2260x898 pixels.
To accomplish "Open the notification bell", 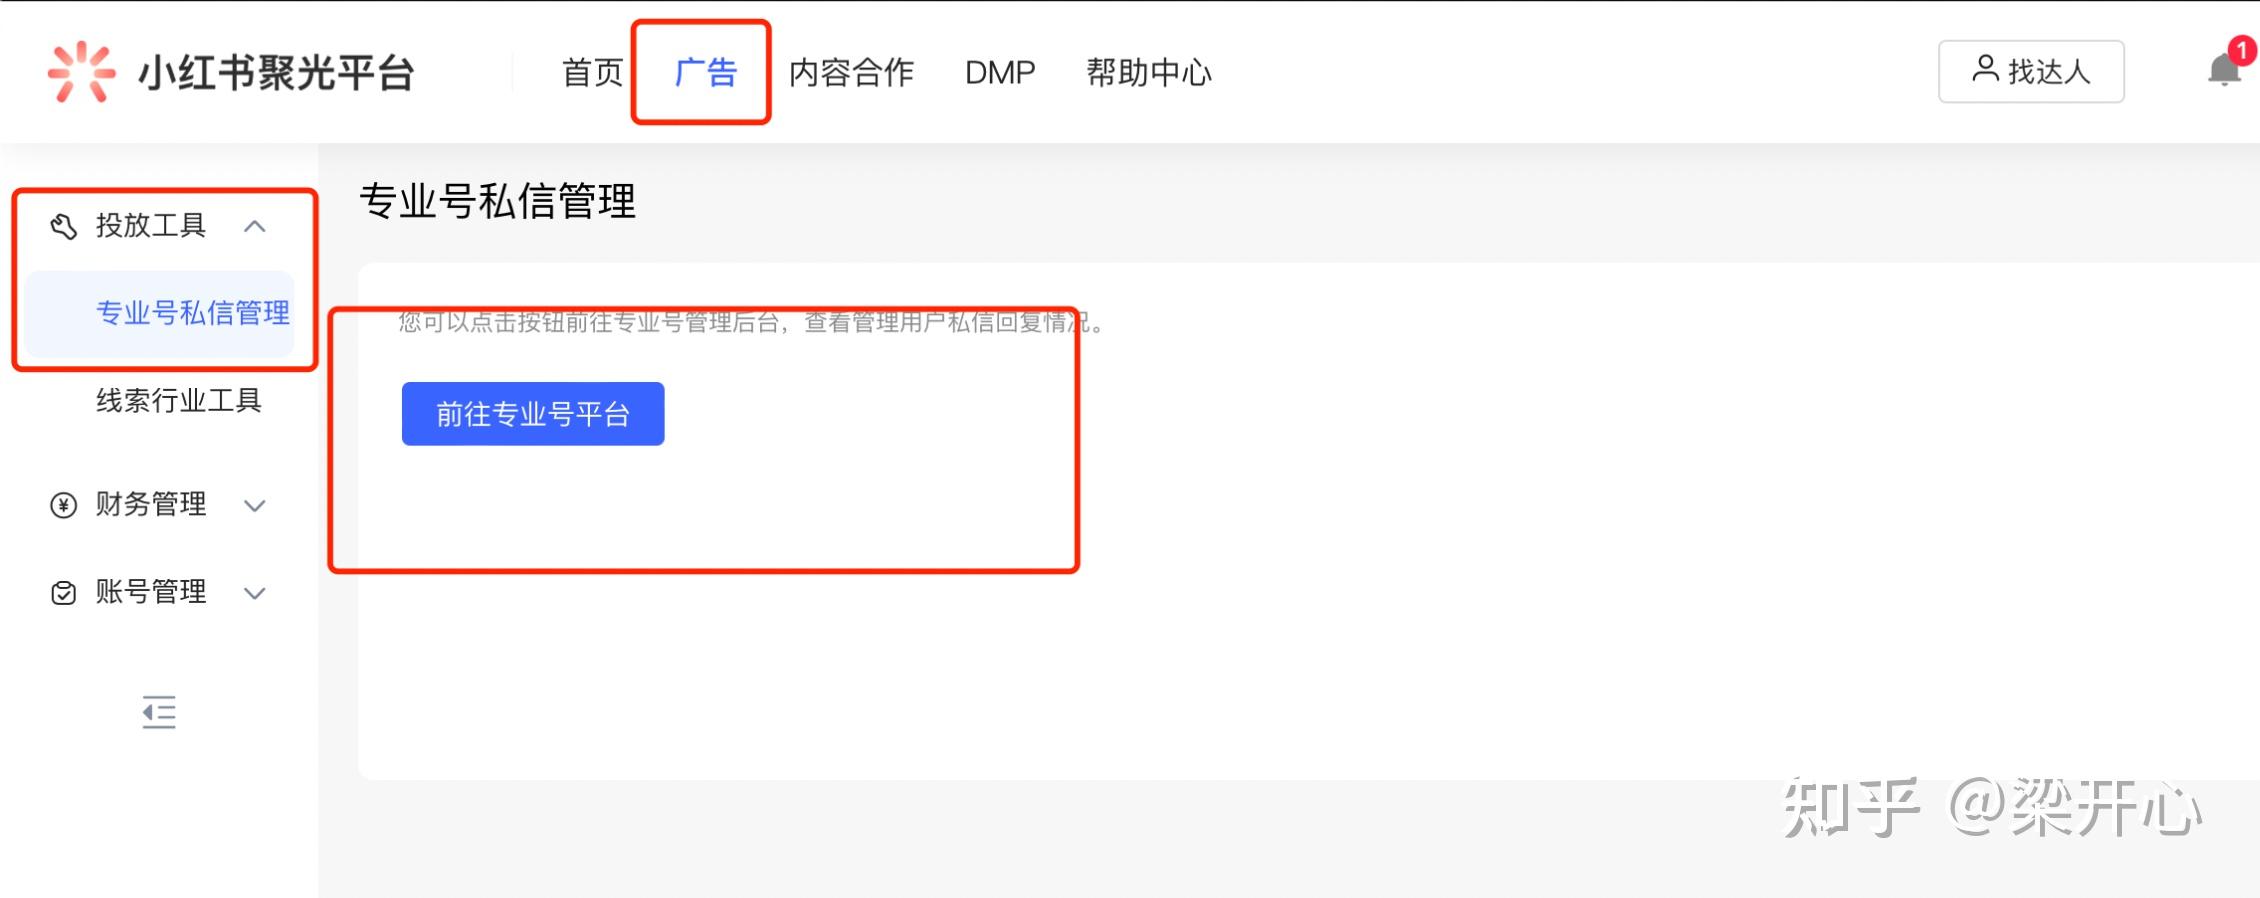I will [x=2223, y=71].
